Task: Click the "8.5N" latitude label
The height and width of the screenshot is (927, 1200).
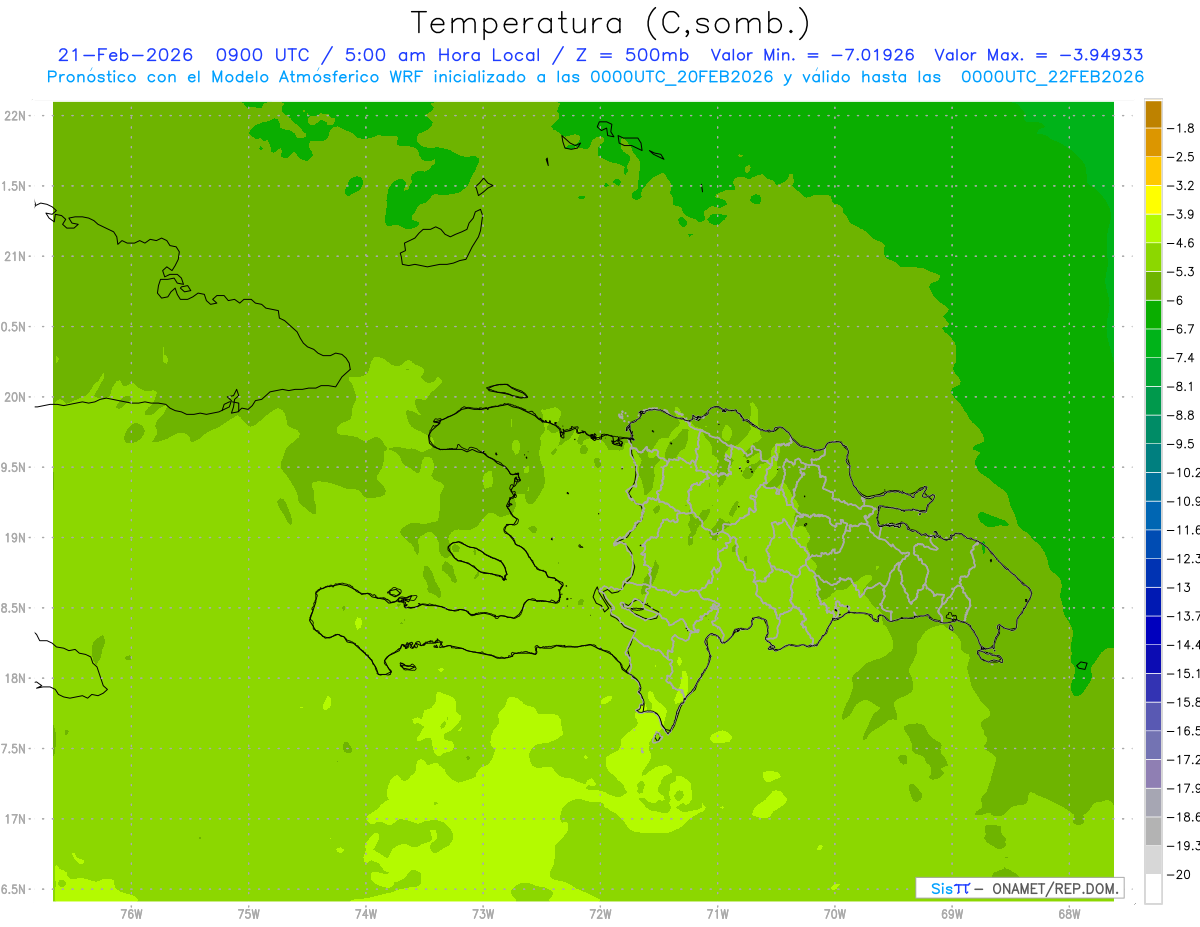Action: click(15, 608)
